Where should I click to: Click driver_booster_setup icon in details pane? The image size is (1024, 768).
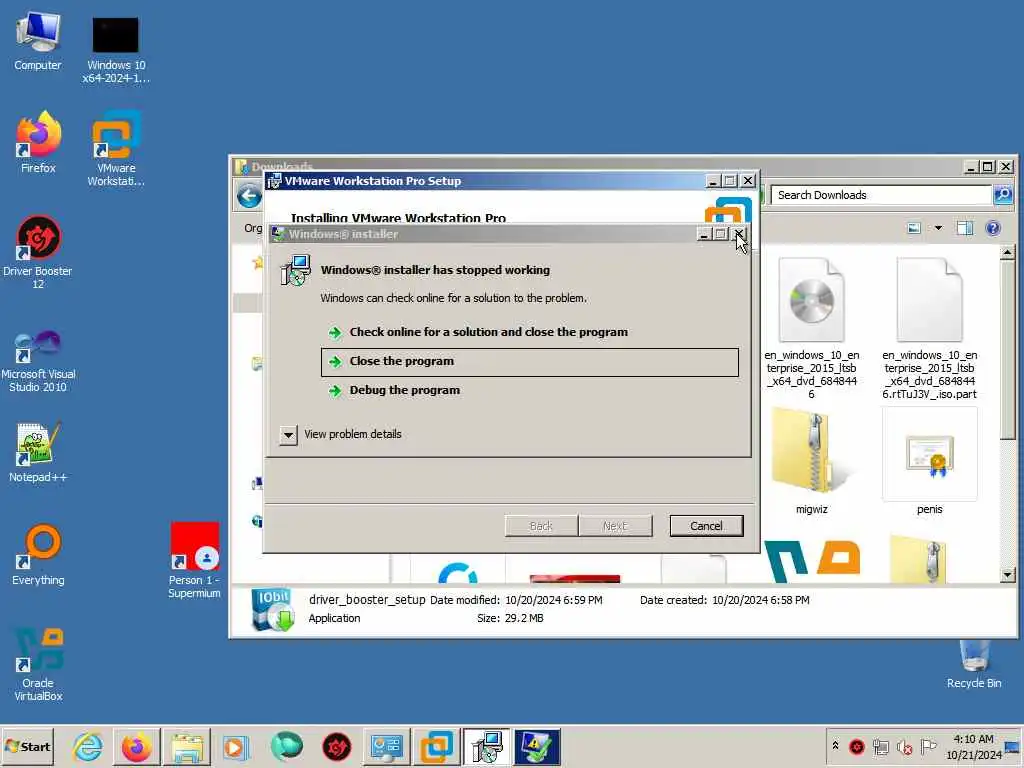click(x=273, y=609)
